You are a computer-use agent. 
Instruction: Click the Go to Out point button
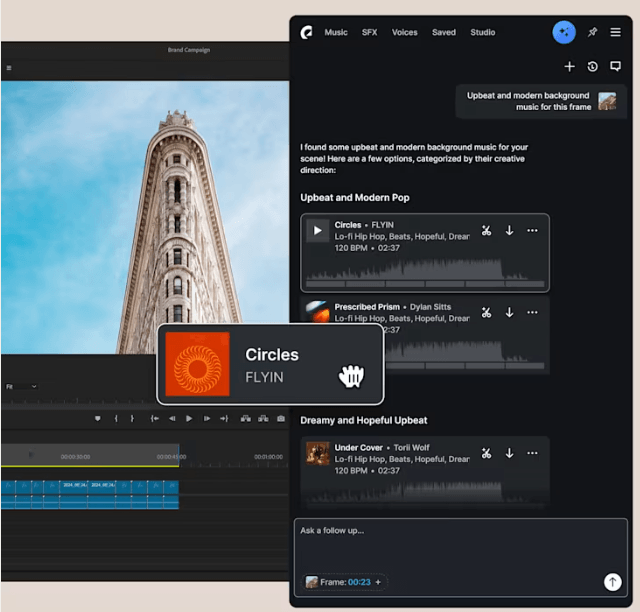(x=224, y=418)
